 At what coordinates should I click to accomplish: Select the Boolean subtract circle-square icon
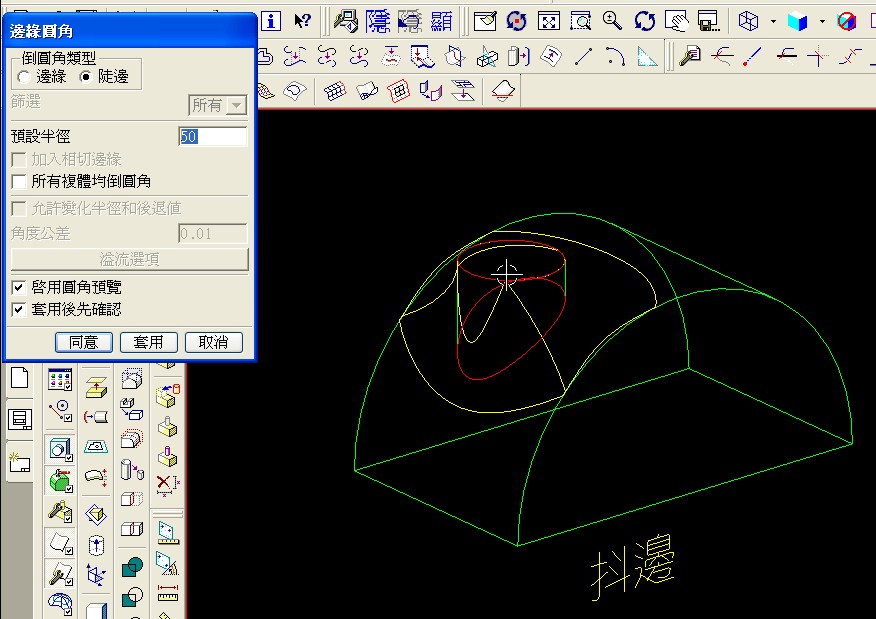pos(132,597)
